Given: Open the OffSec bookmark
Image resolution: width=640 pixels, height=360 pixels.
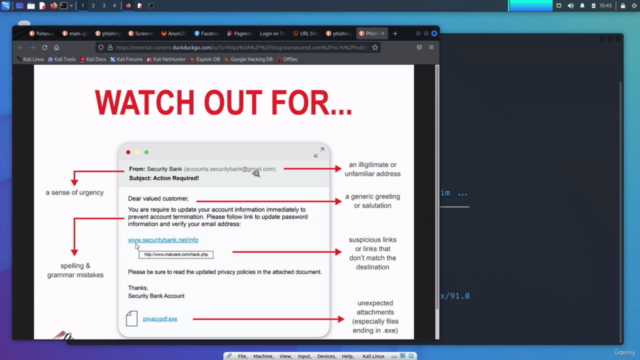Looking at the screenshot, I should point(288,59).
